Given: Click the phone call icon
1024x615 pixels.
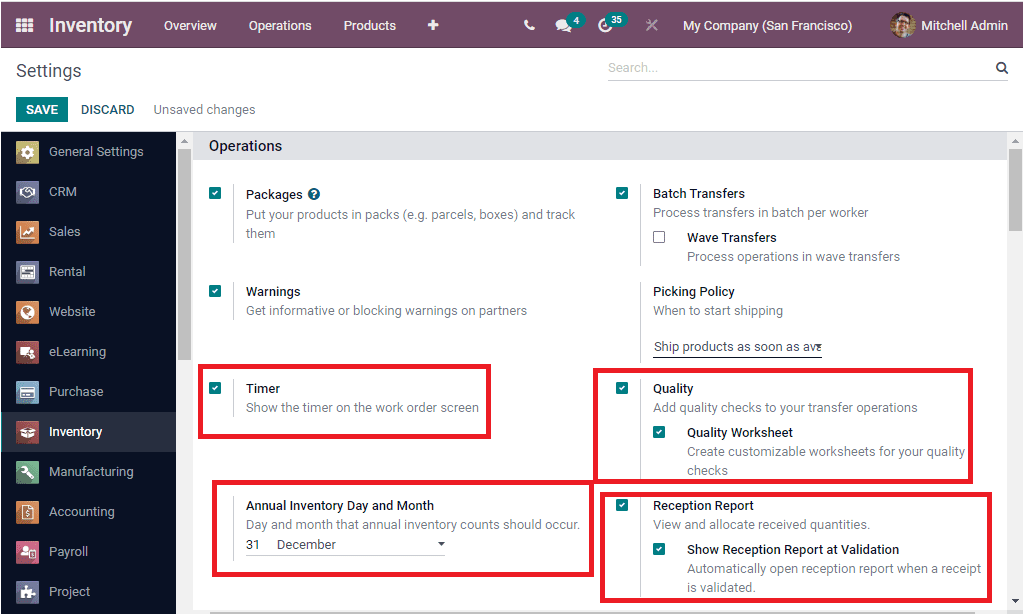Looking at the screenshot, I should pos(529,25).
